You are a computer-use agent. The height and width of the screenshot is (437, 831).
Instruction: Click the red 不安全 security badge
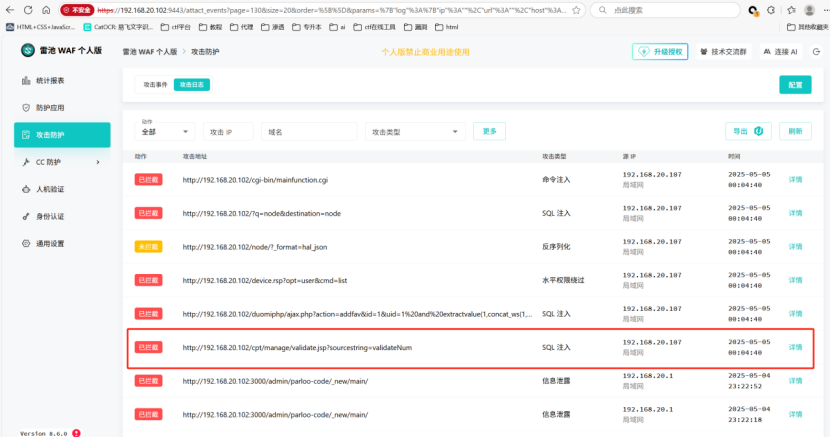pyautogui.click(x=77, y=10)
